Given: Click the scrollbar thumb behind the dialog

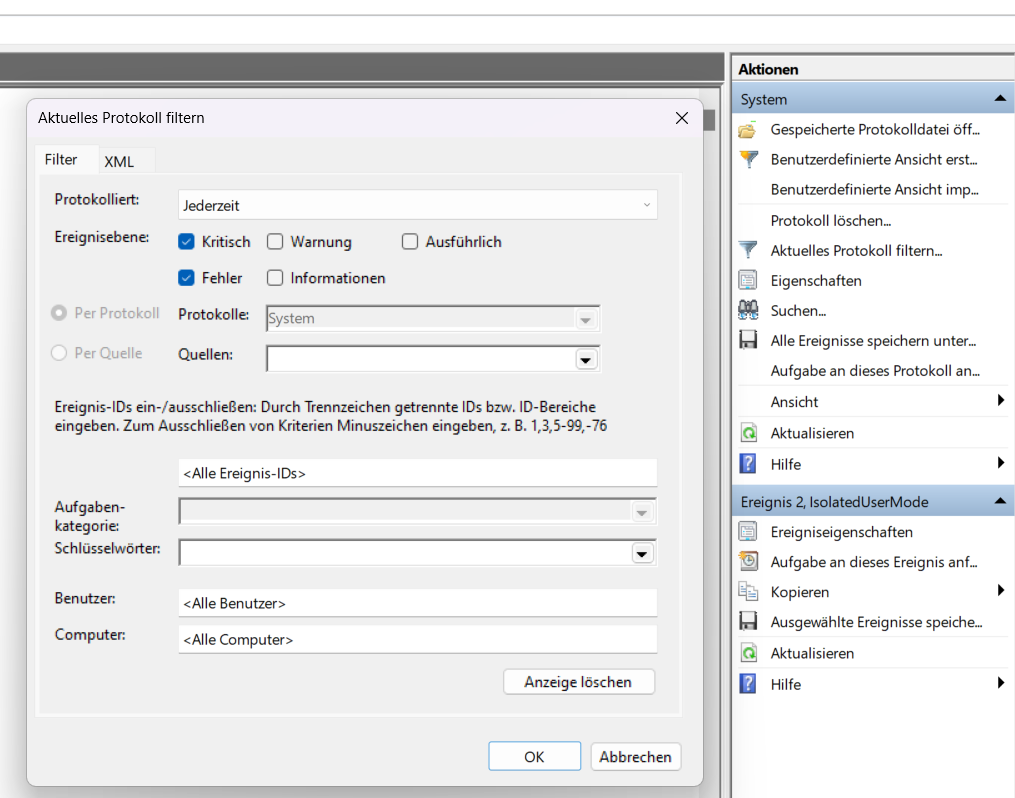Looking at the screenshot, I should (x=709, y=120).
